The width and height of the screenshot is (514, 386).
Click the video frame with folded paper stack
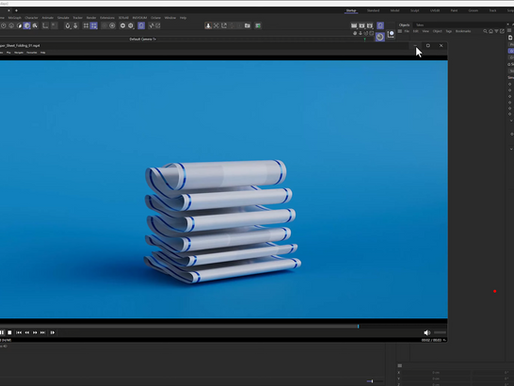coord(224,189)
